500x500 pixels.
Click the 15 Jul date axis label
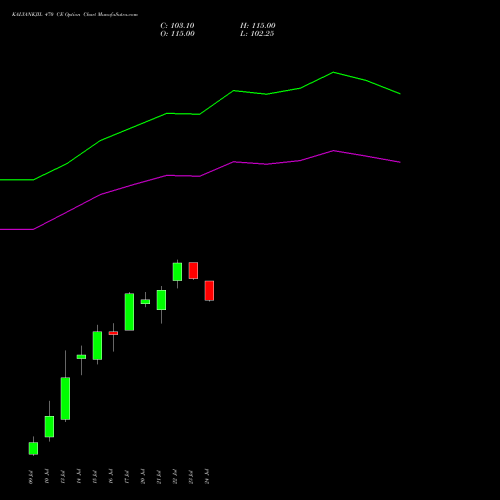(x=95, y=477)
